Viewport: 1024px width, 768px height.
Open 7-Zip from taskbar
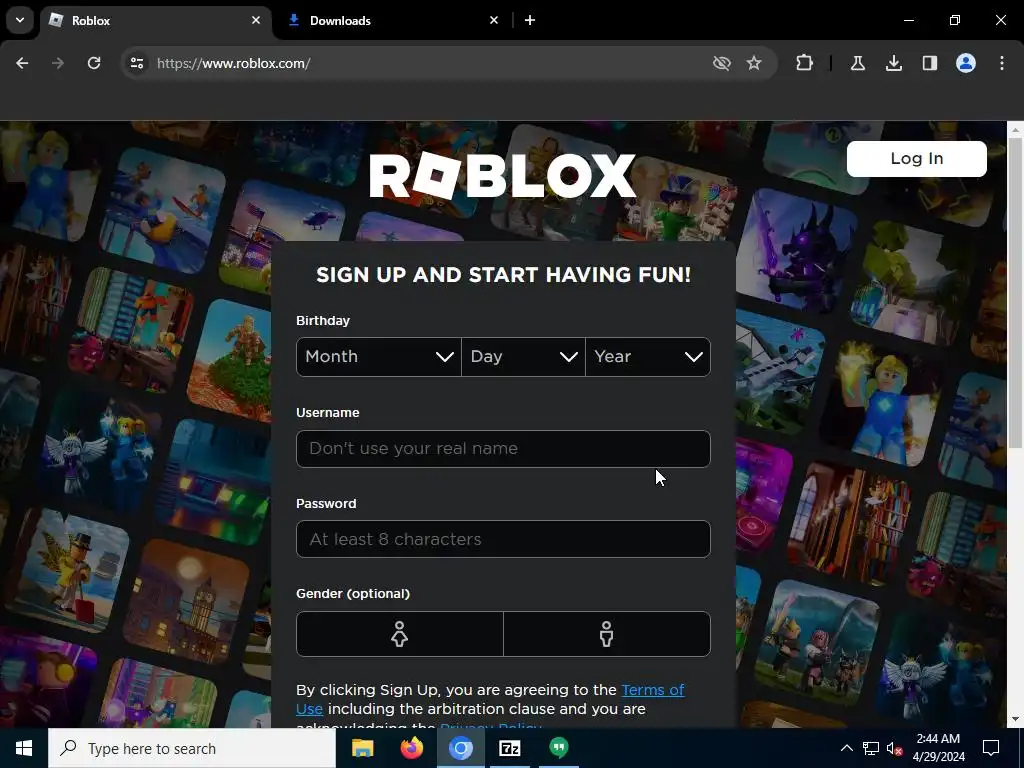coord(509,748)
